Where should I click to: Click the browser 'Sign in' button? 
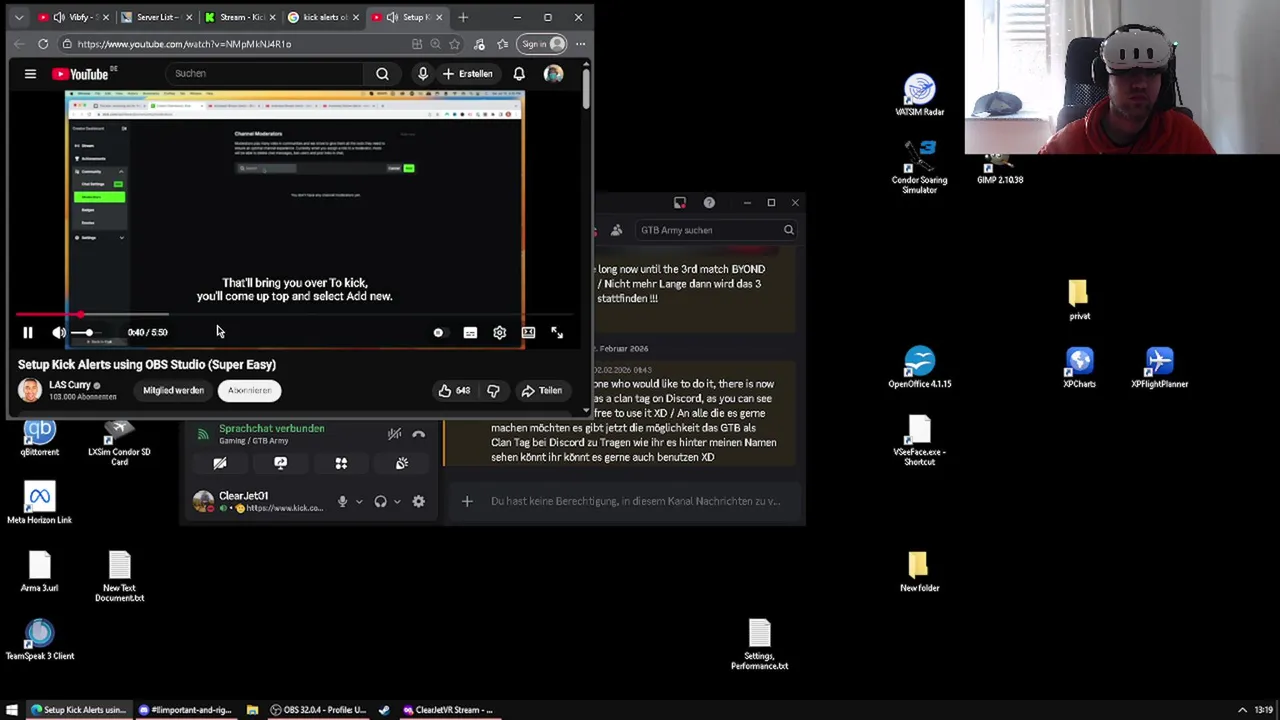pyautogui.click(x=543, y=44)
